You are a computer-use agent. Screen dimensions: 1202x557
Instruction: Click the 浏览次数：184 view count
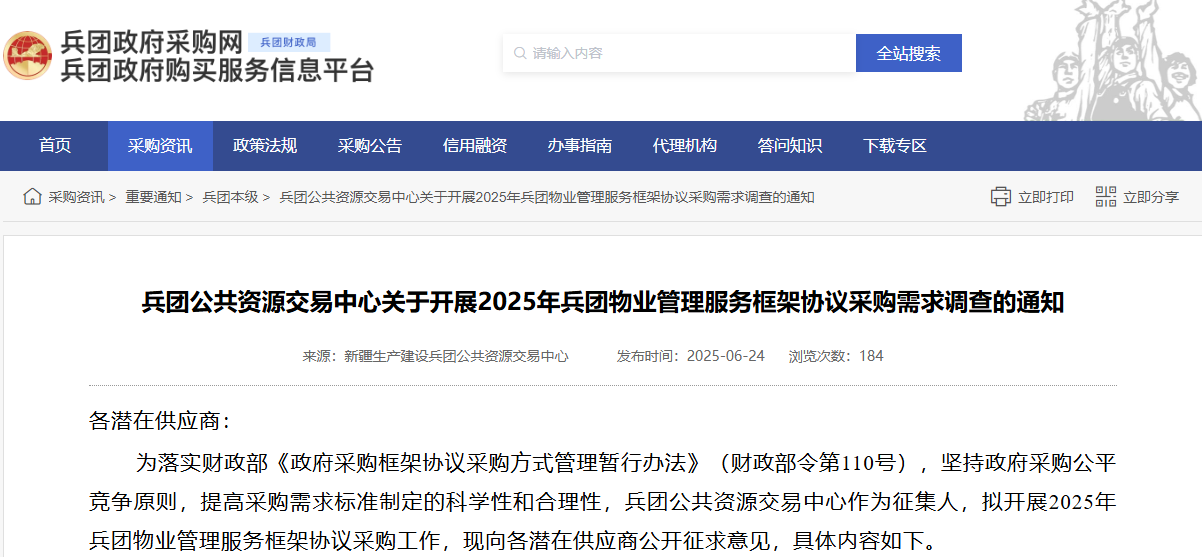836,356
